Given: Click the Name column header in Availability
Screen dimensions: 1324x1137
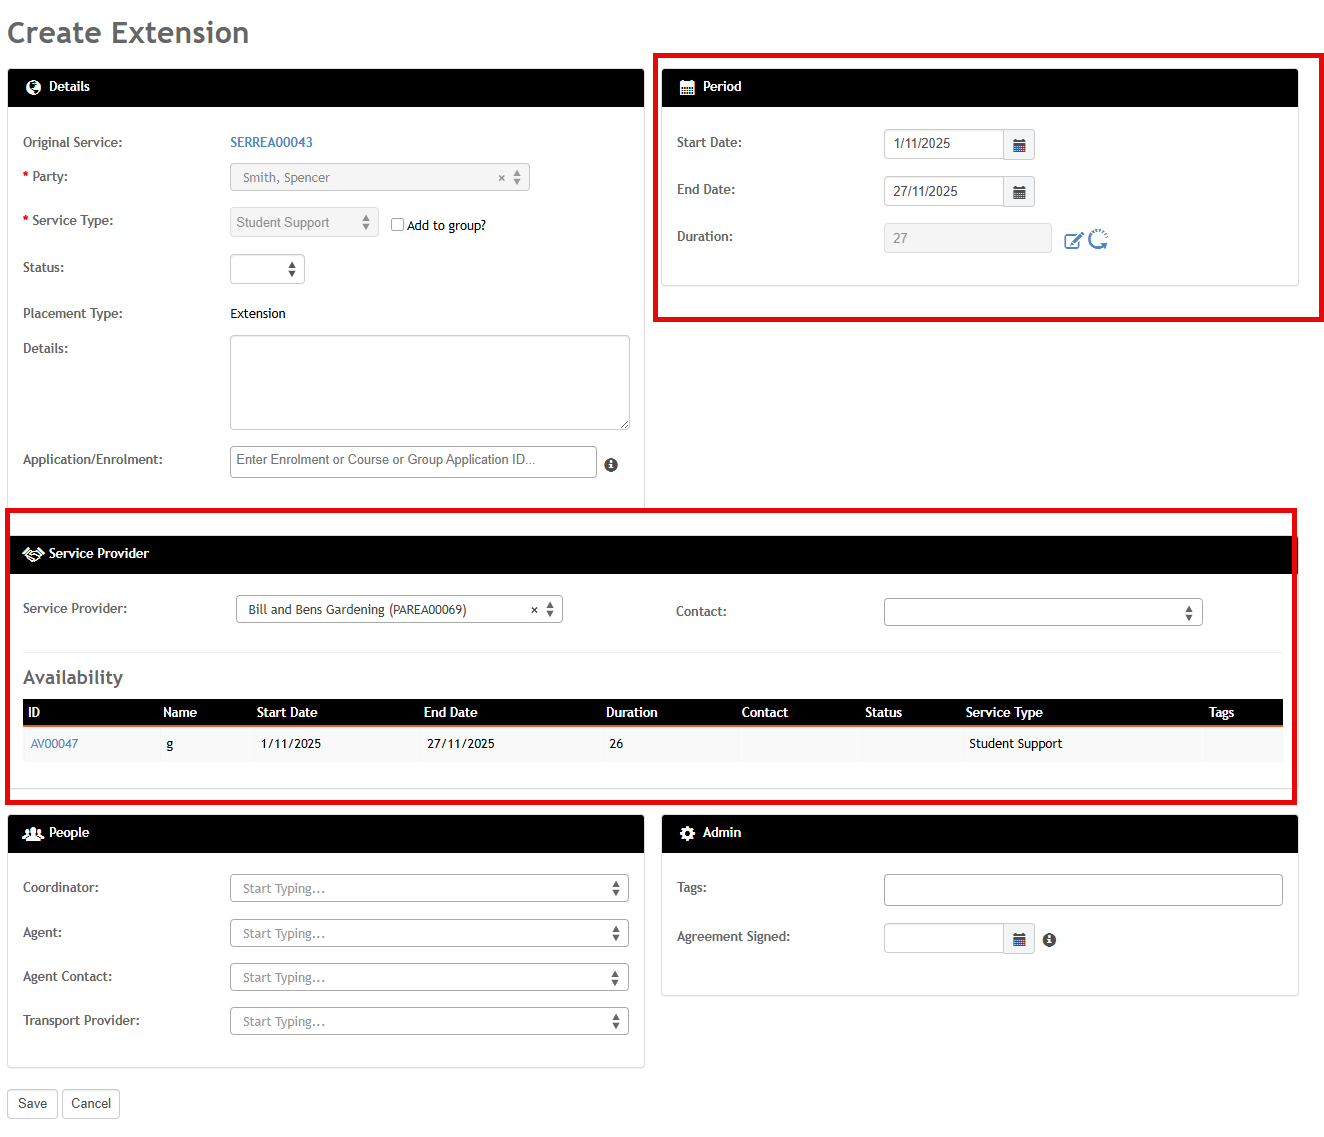Looking at the screenshot, I should point(180,713).
